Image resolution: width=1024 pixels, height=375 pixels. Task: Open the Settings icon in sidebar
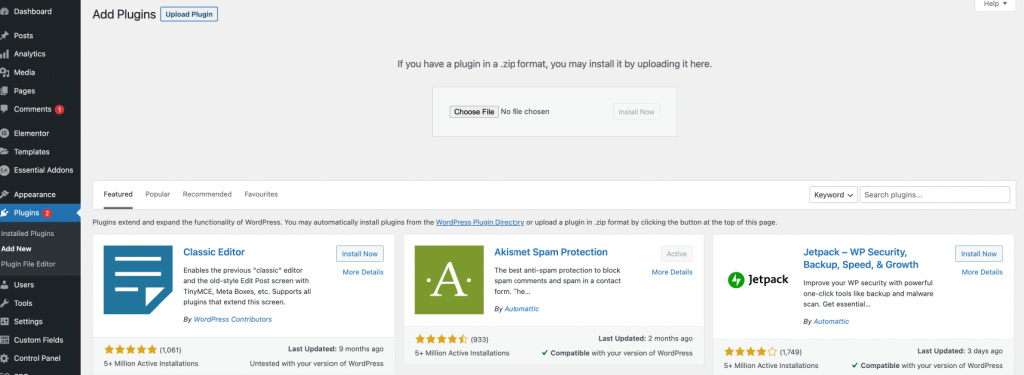click(5, 321)
